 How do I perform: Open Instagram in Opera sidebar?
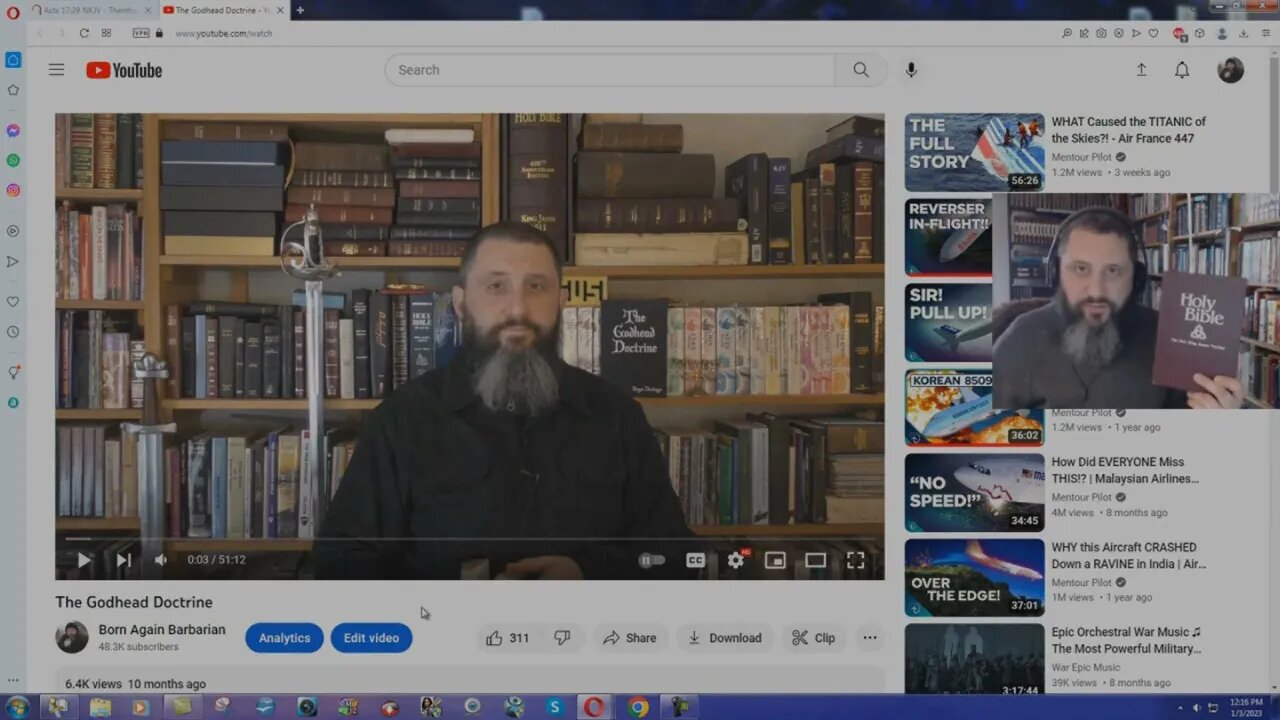(x=13, y=190)
